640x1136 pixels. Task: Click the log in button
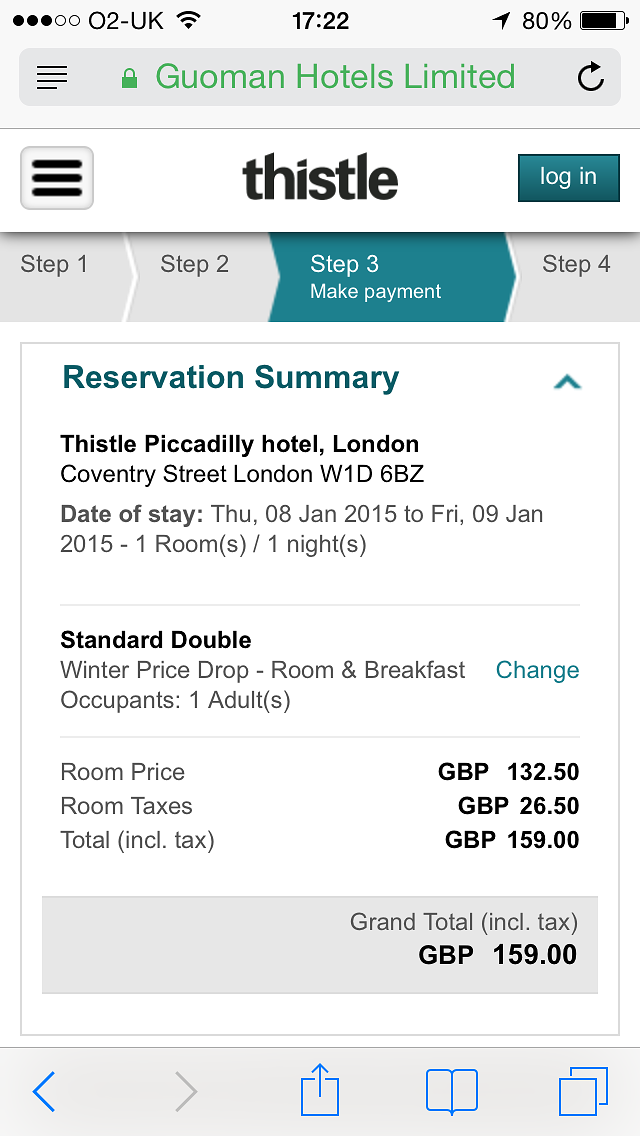click(568, 178)
